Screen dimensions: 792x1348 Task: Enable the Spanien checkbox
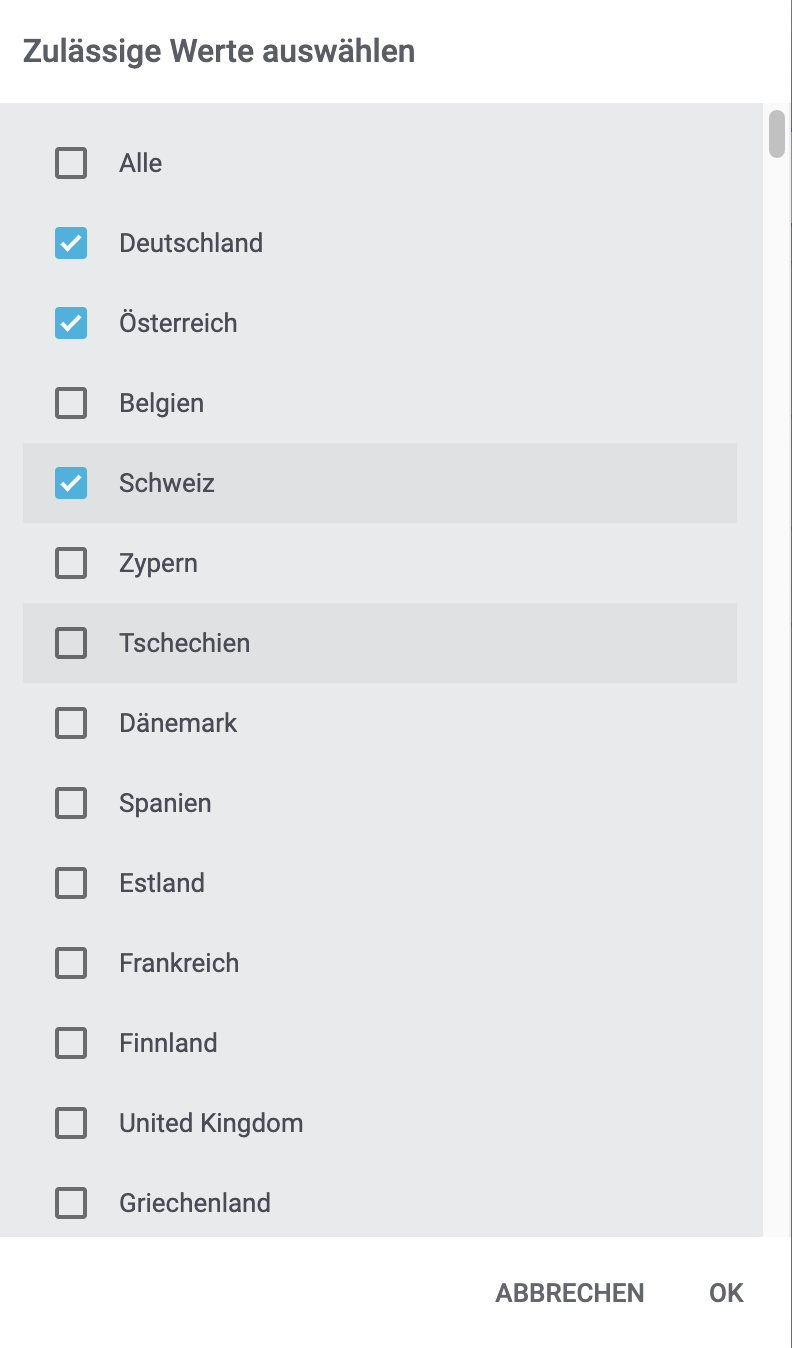tap(71, 803)
